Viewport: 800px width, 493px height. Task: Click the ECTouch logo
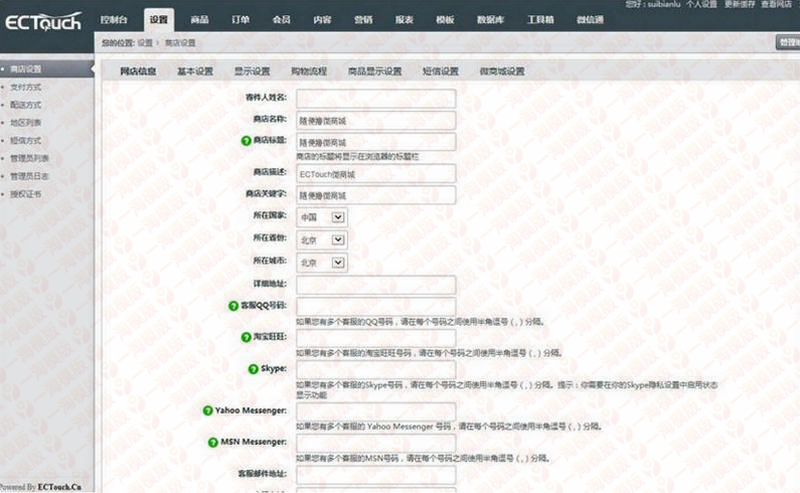click(x=43, y=22)
